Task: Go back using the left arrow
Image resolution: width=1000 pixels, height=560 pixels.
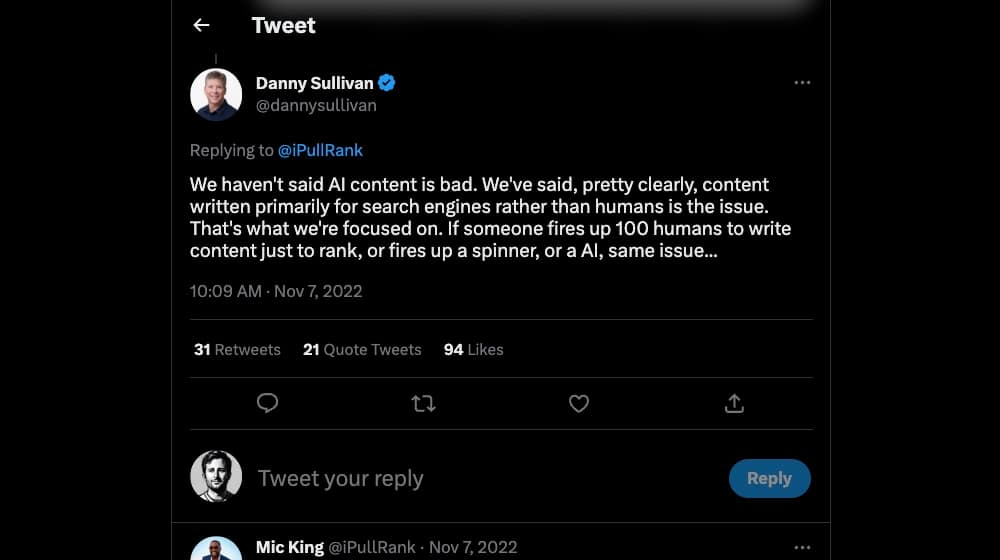Action: (x=202, y=26)
